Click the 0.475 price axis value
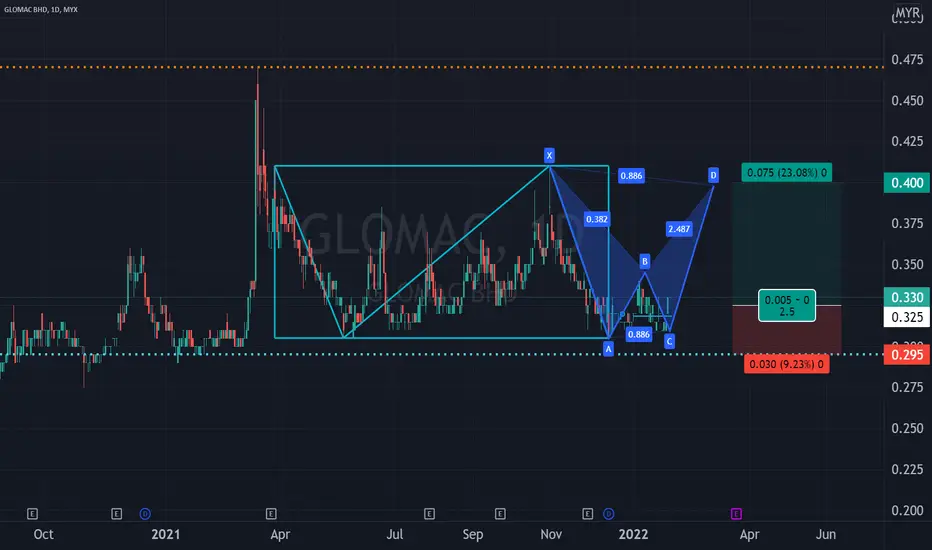The height and width of the screenshot is (550, 932). pyautogui.click(x=907, y=59)
